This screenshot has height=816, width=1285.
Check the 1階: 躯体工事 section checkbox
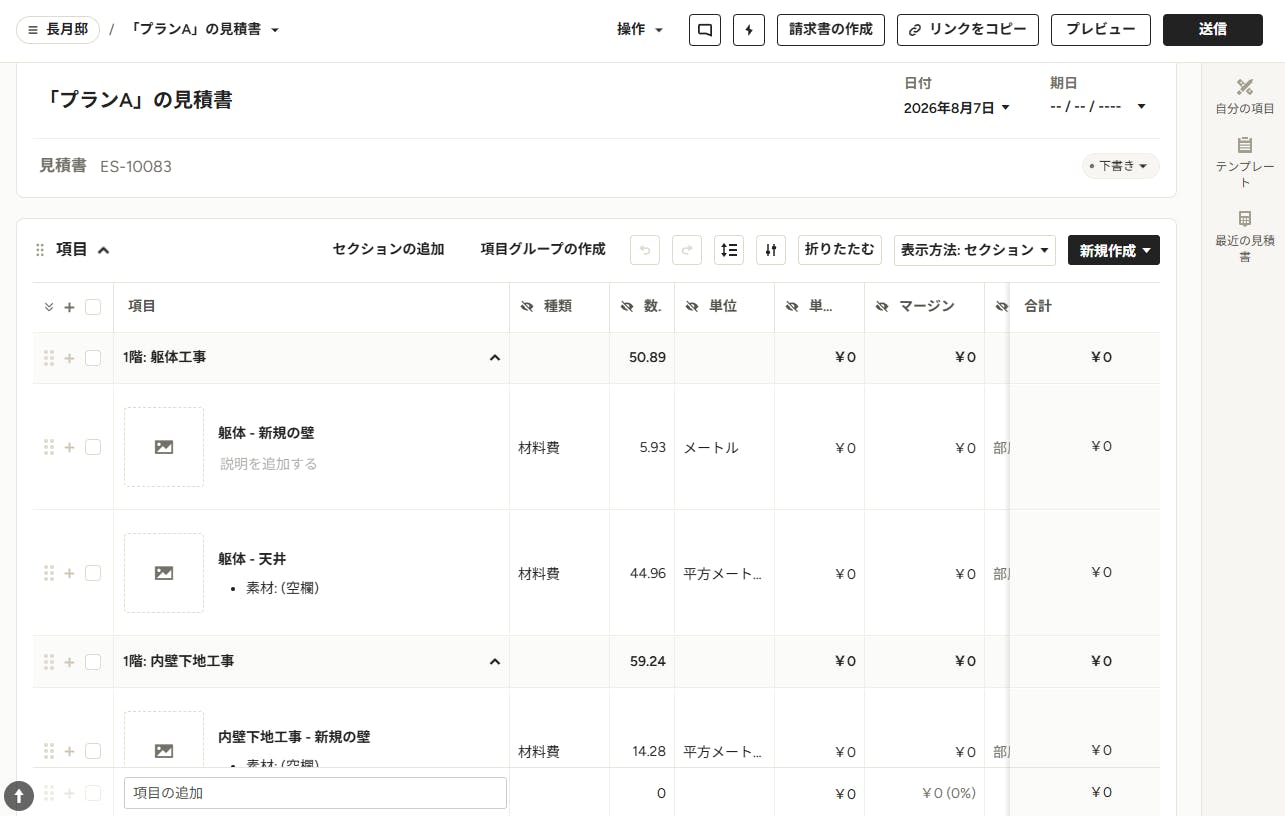click(93, 358)
